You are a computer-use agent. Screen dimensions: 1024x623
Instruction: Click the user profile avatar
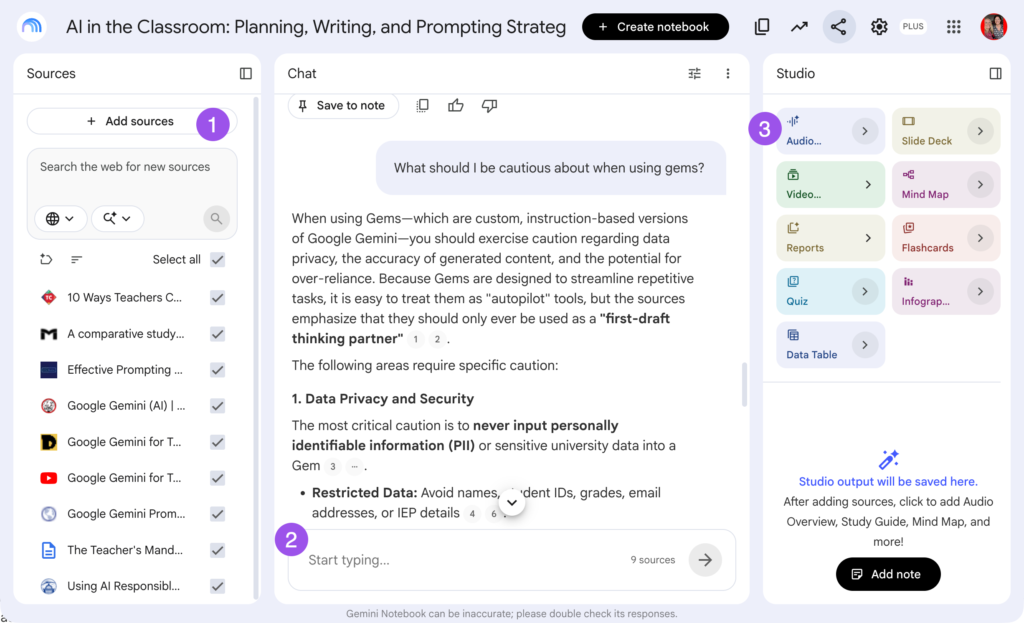(993, 27)
